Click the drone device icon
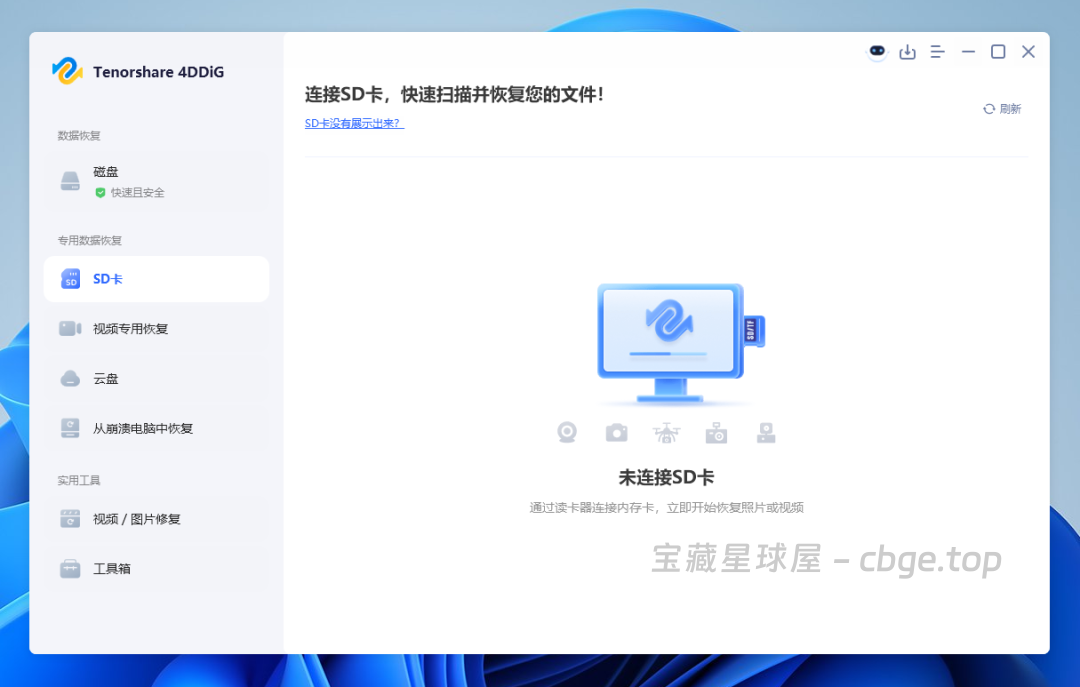 tap(666, 432)
